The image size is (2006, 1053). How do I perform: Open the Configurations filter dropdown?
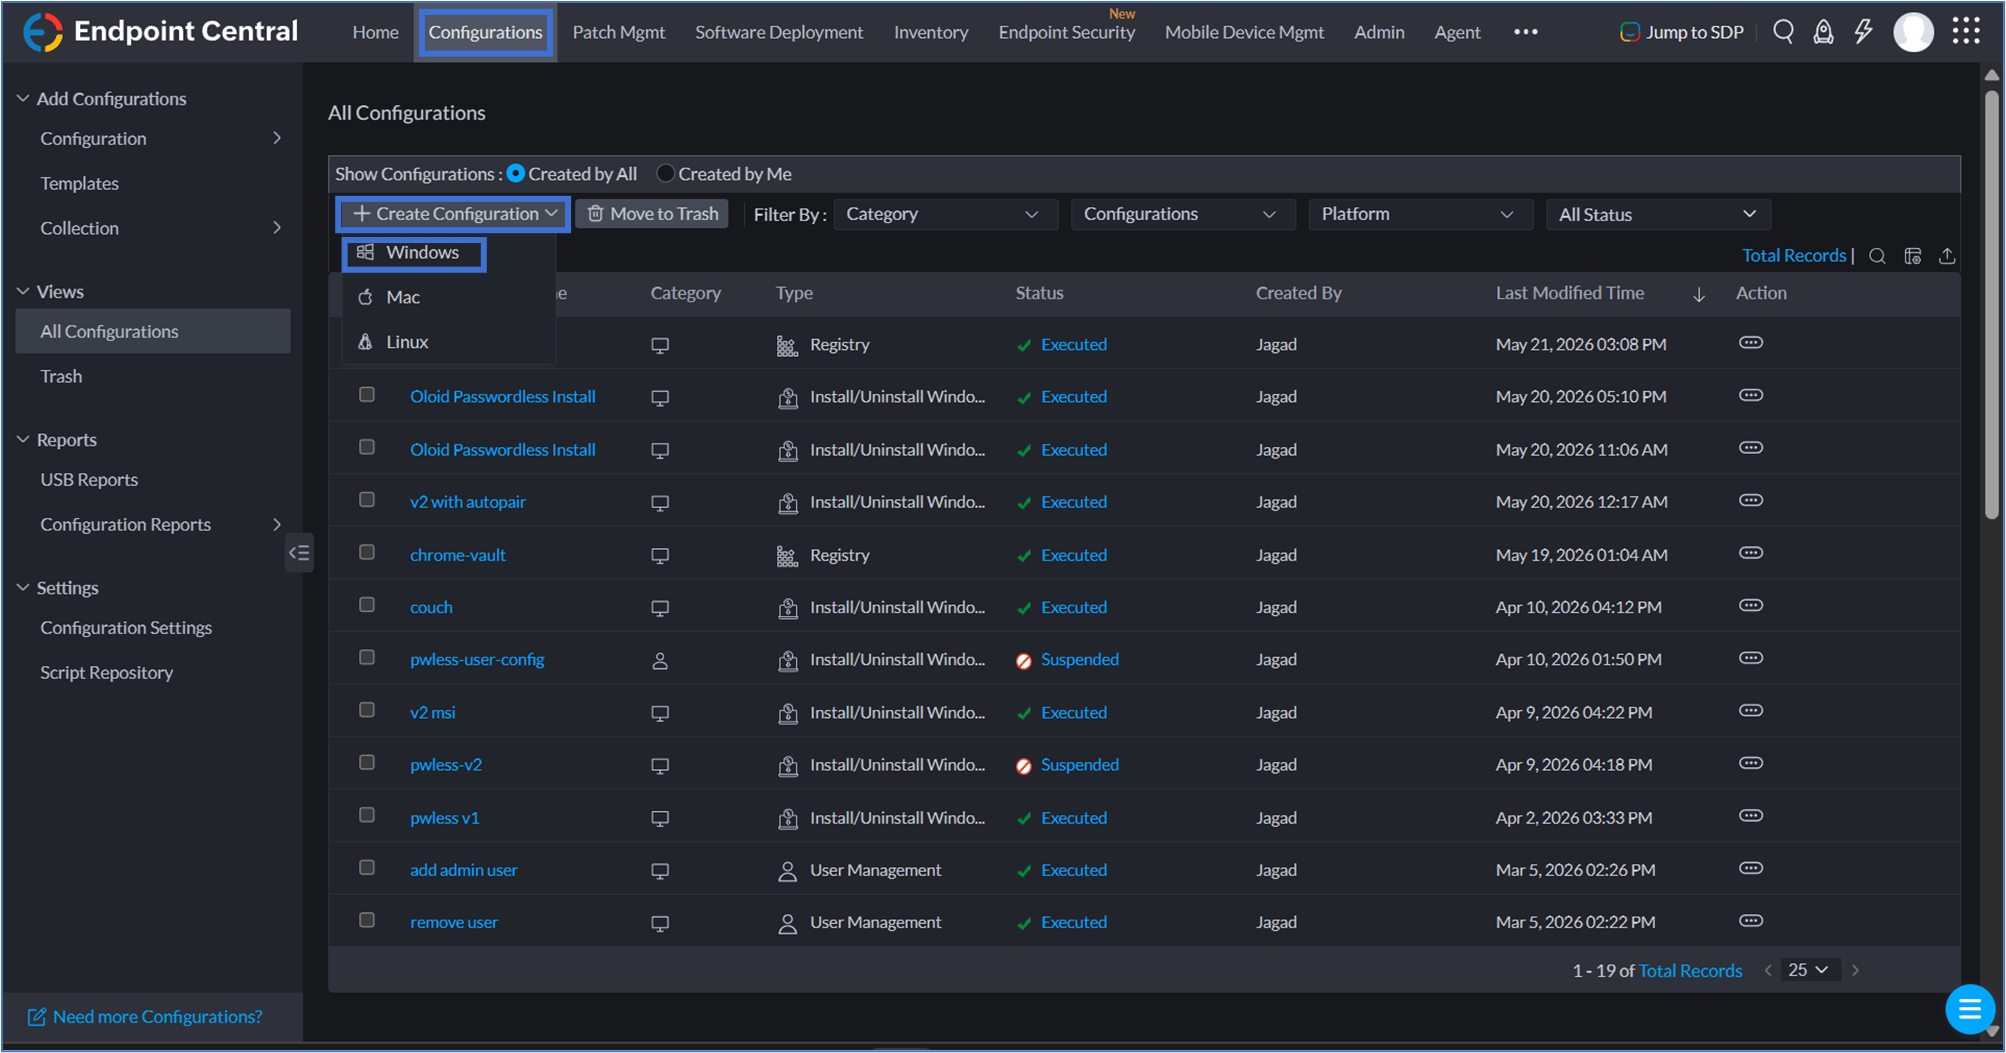click(x=1182, y=214)
